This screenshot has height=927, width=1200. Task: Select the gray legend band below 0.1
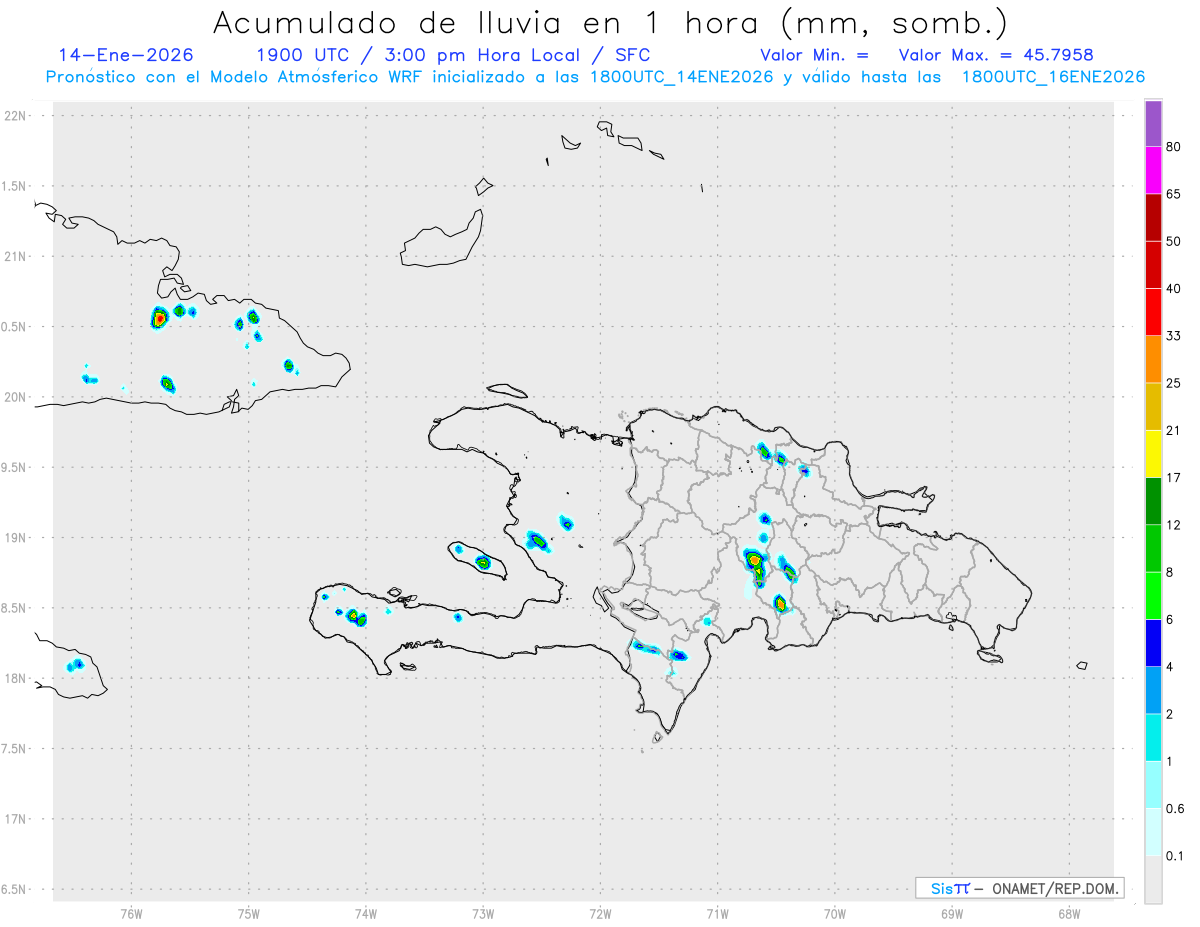[x=1153, y=881]
